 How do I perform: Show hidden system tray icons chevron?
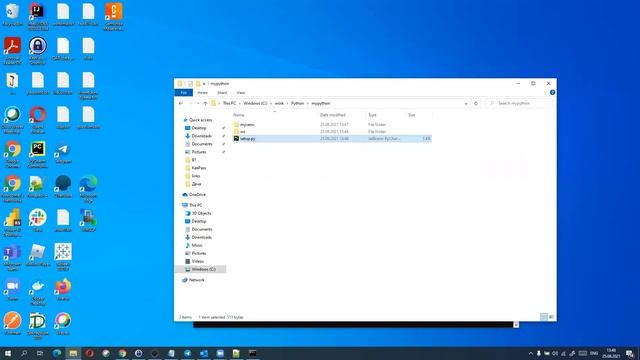click(531, 353)
